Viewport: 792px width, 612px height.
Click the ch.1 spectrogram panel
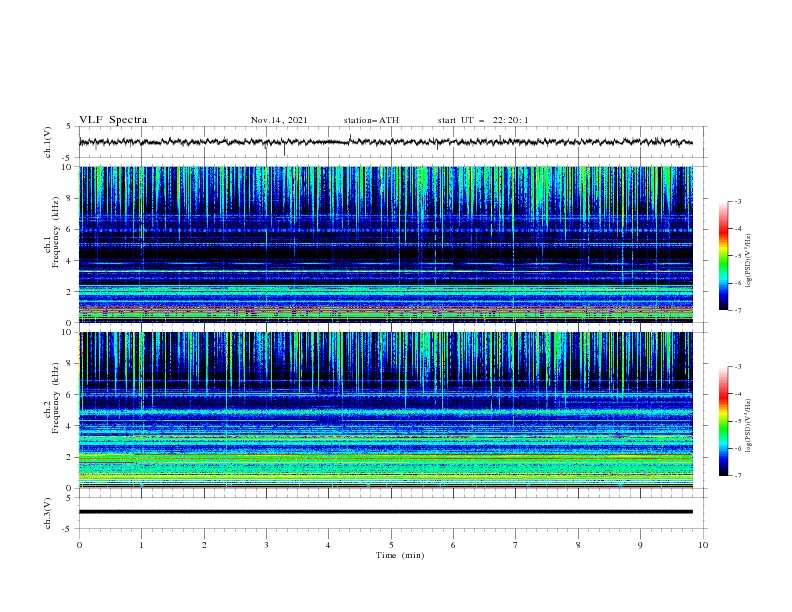386,244
